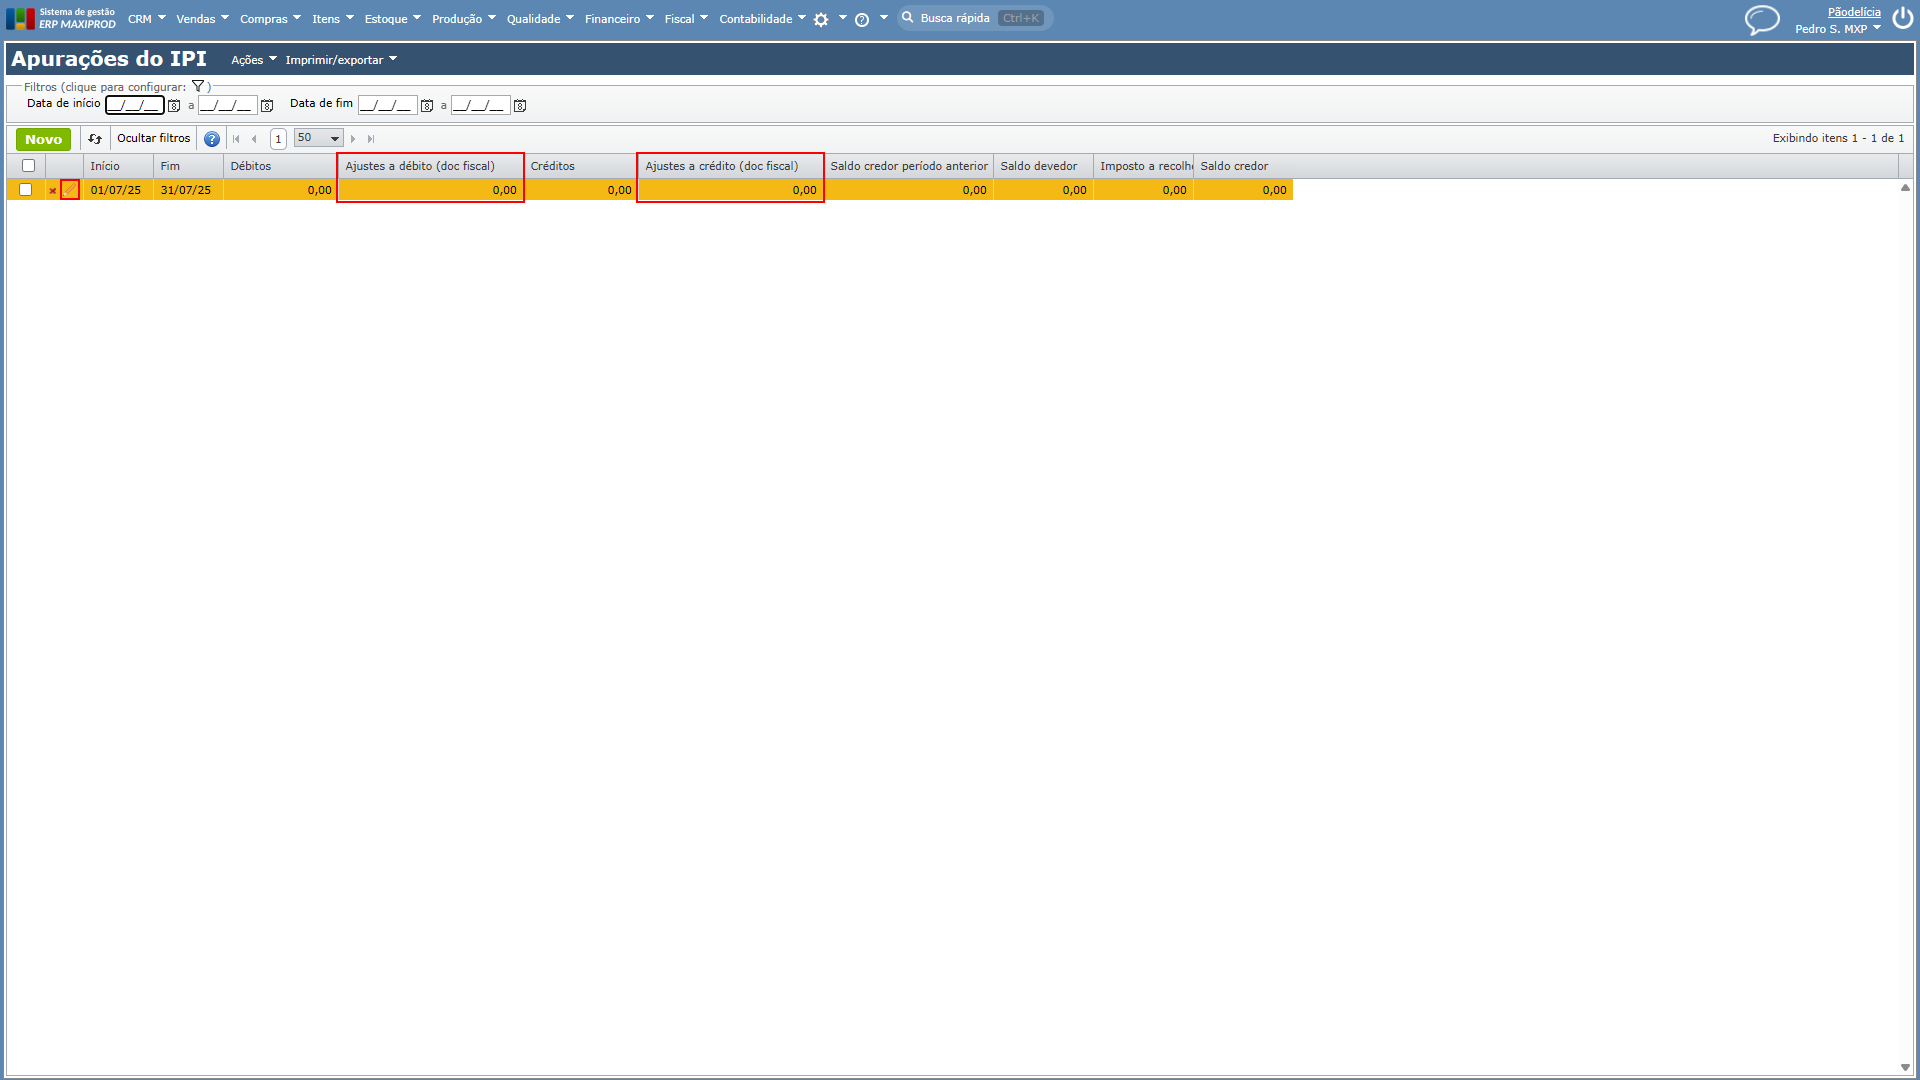
Task: Open the Vendas menu
Action: click(202, 19)
